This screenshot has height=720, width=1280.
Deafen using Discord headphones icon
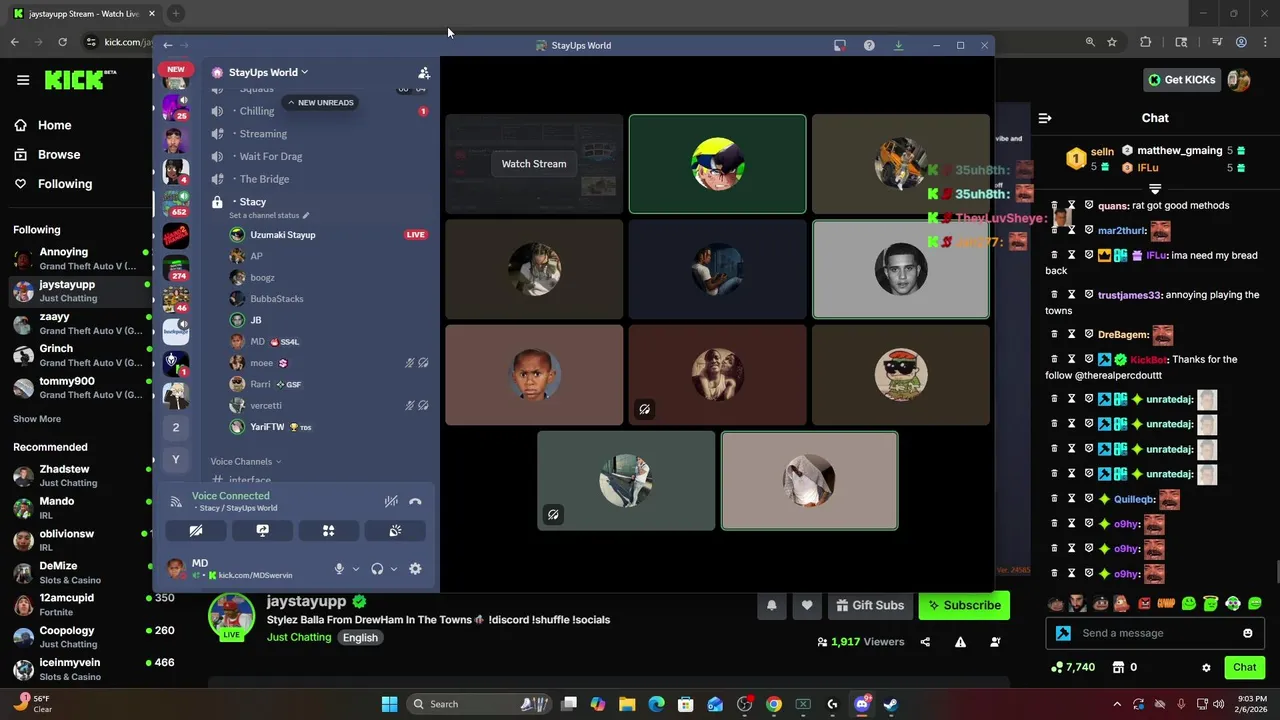click(x=377, y=569)
